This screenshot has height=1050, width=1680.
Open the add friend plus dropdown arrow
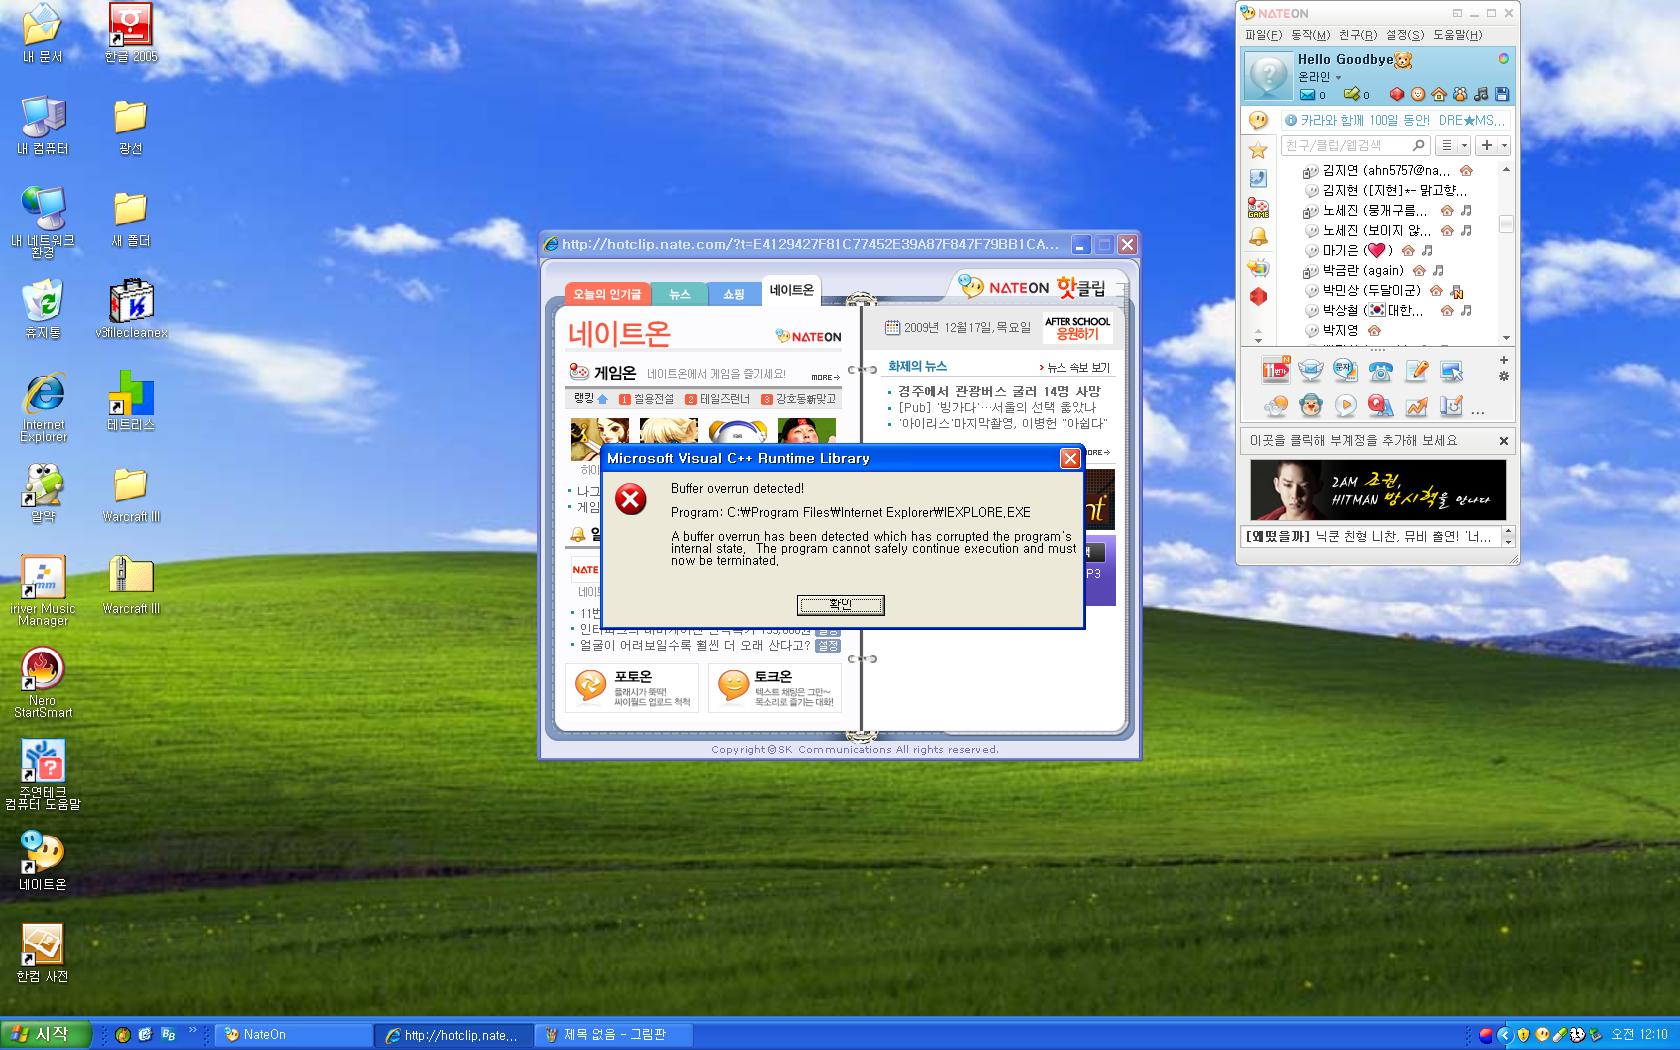click(1503, 146)
